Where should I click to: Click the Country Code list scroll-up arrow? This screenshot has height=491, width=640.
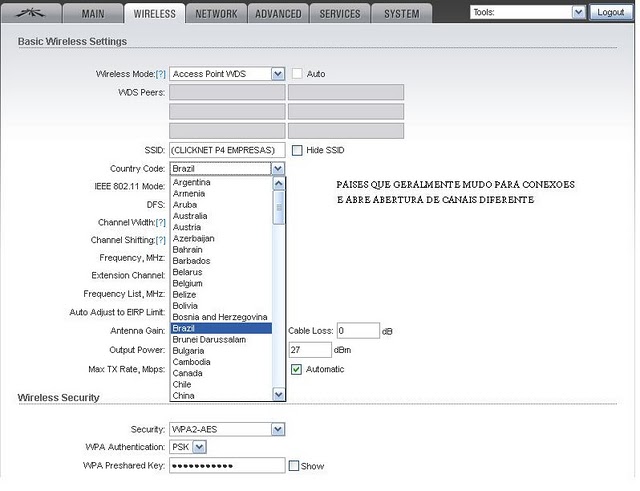click(x=279, y=184)
